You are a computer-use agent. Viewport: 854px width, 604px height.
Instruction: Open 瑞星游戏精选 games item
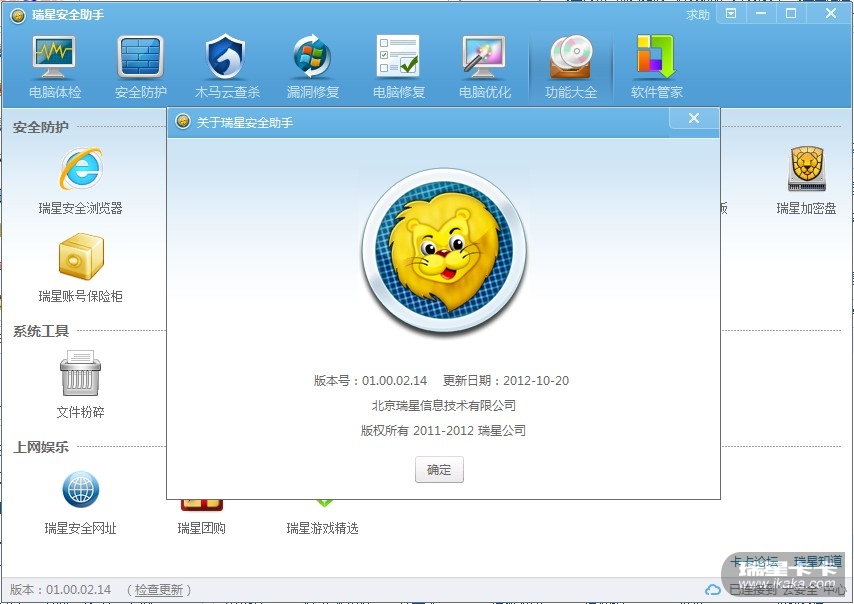pyautogui.click(x=322, y=517)
